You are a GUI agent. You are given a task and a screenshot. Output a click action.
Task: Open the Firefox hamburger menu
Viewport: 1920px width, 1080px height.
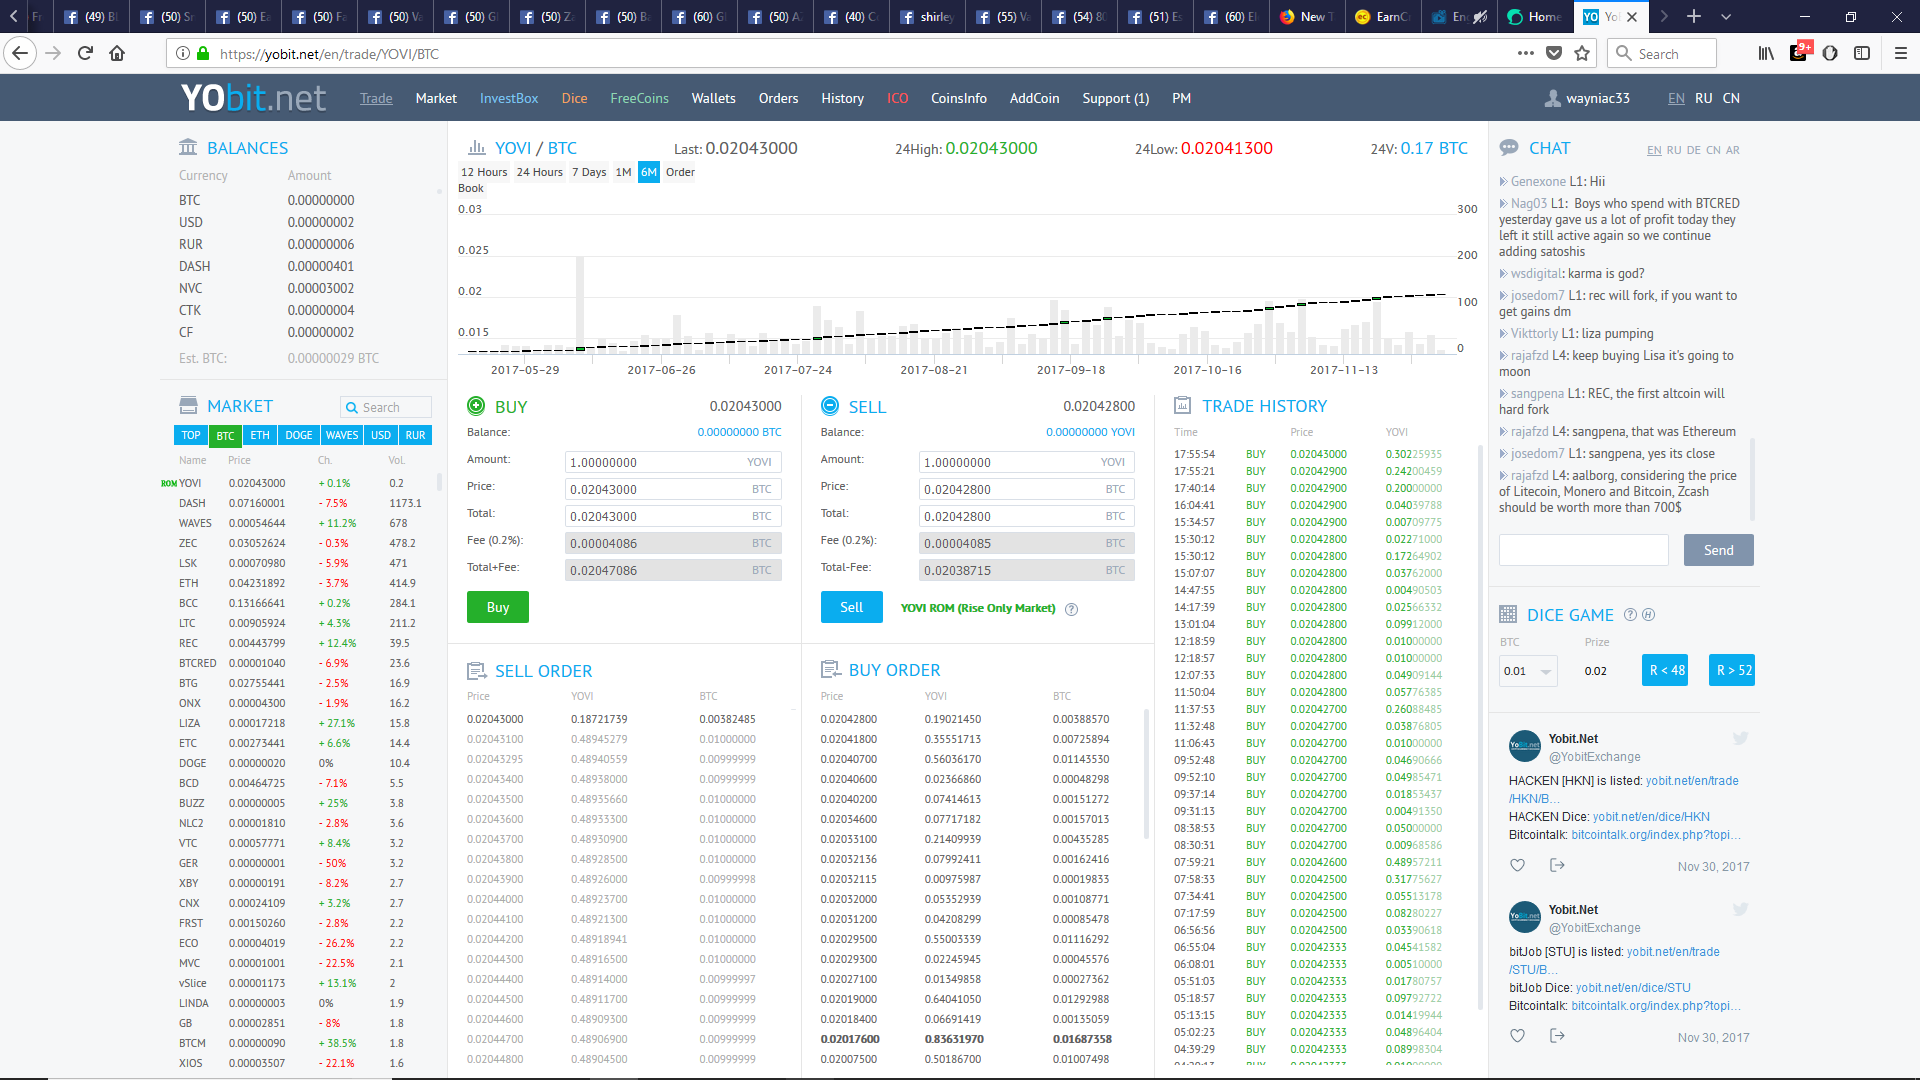(1901, 53)
